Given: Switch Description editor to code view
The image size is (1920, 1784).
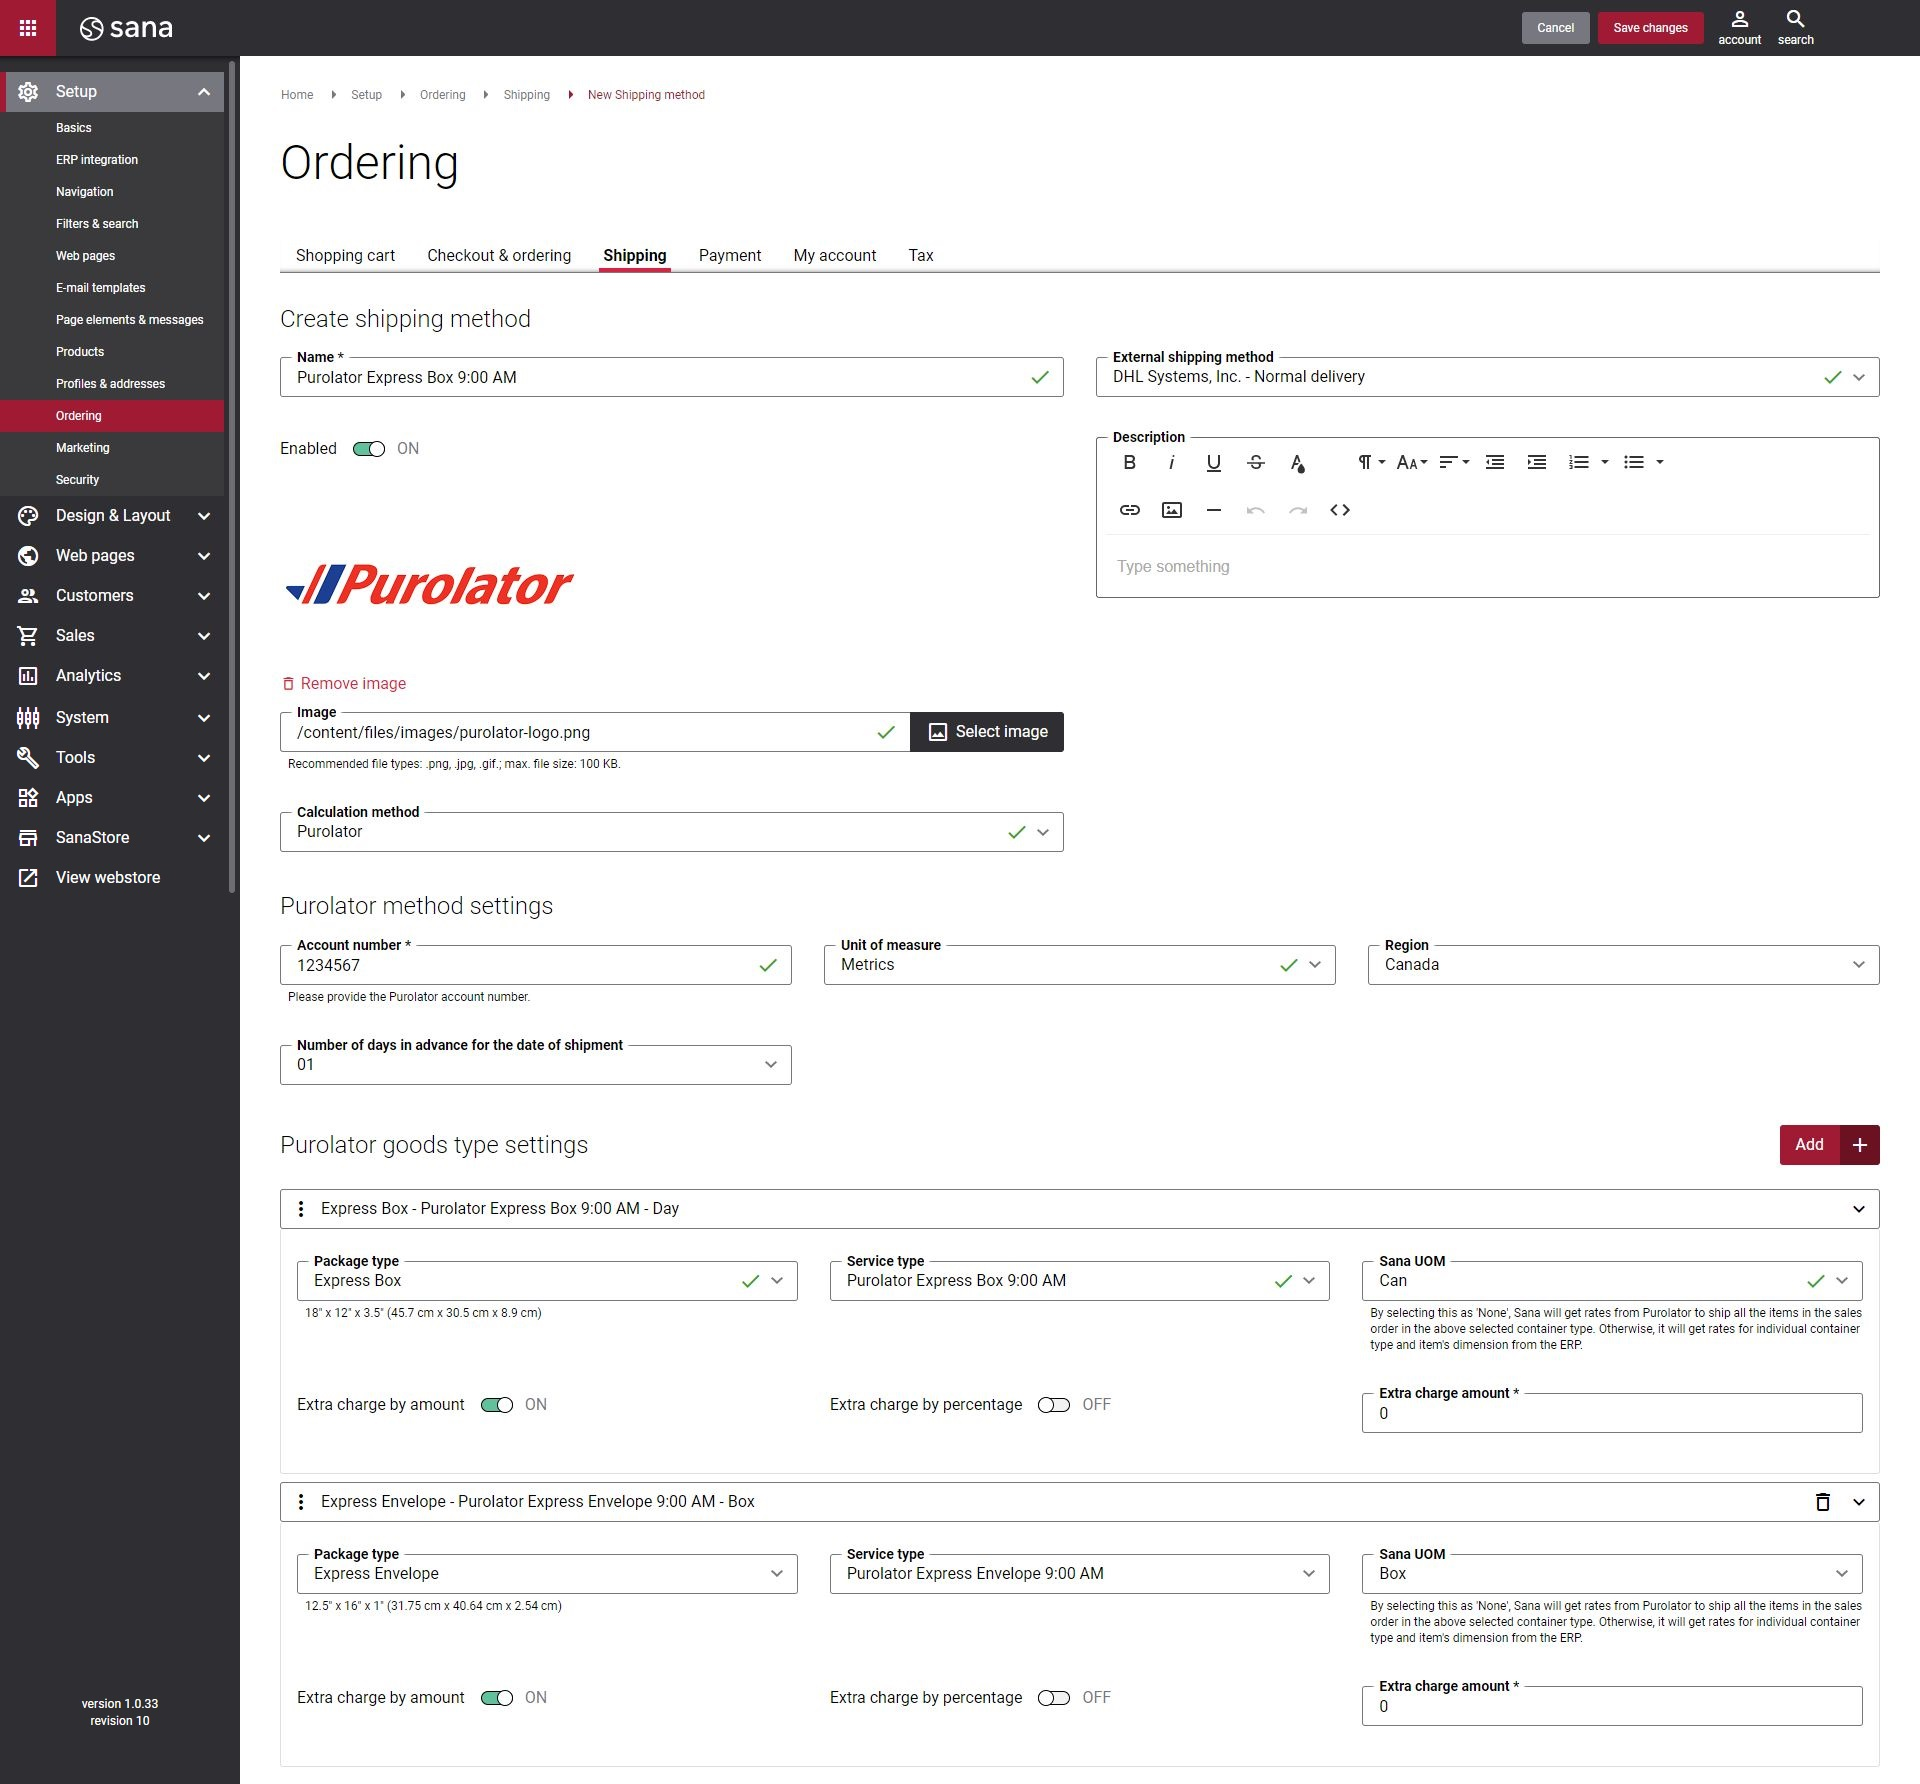Looking at the screenshot, I should coord(1339,510).
